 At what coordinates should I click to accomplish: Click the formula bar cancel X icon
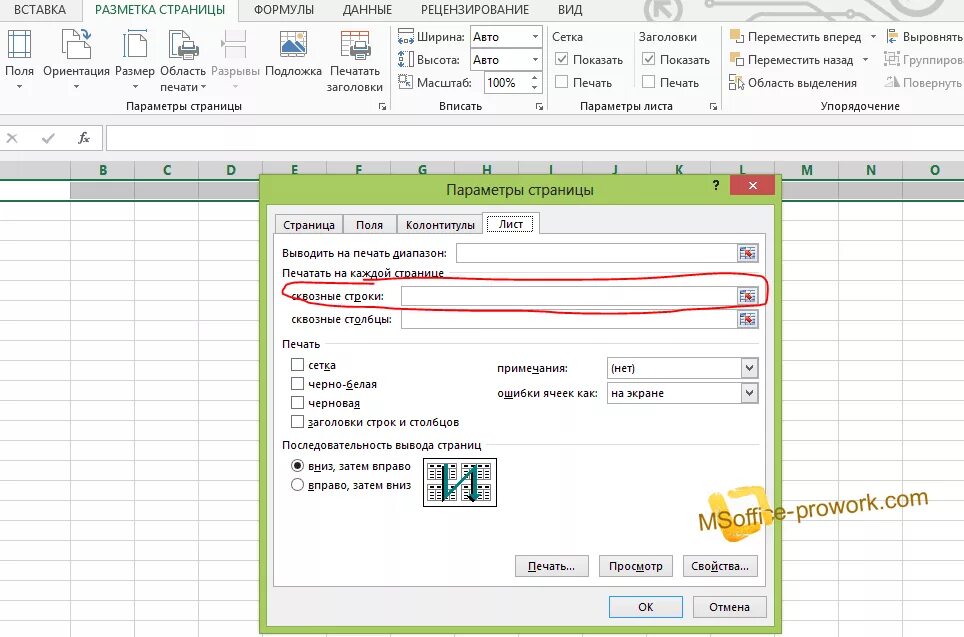12,138
